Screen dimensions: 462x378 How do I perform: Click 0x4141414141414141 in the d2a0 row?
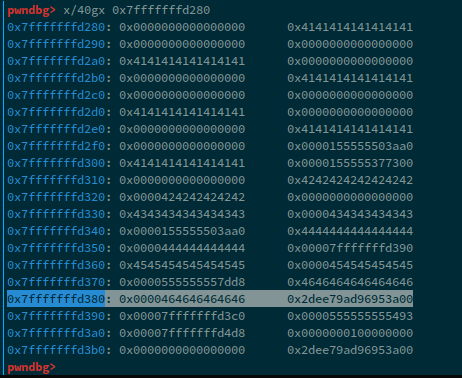[x=182, y=61]
